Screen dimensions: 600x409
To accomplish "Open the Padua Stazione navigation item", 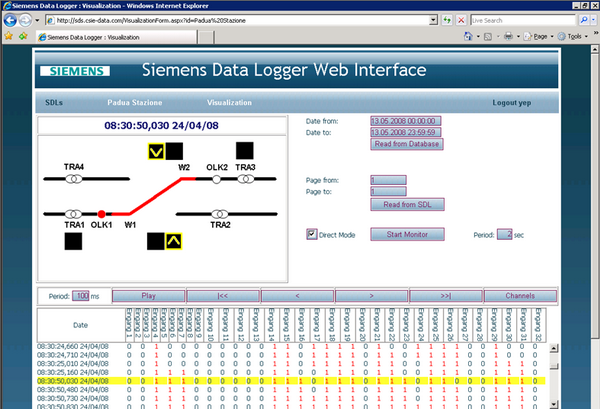I will 135,103.
